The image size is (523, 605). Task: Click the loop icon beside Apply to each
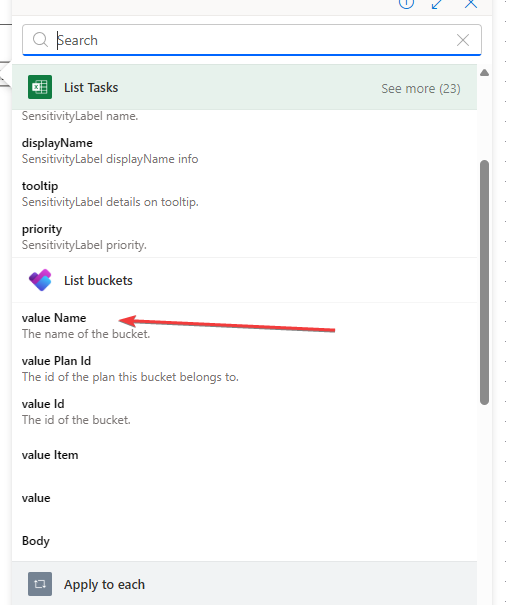point(40,584)
